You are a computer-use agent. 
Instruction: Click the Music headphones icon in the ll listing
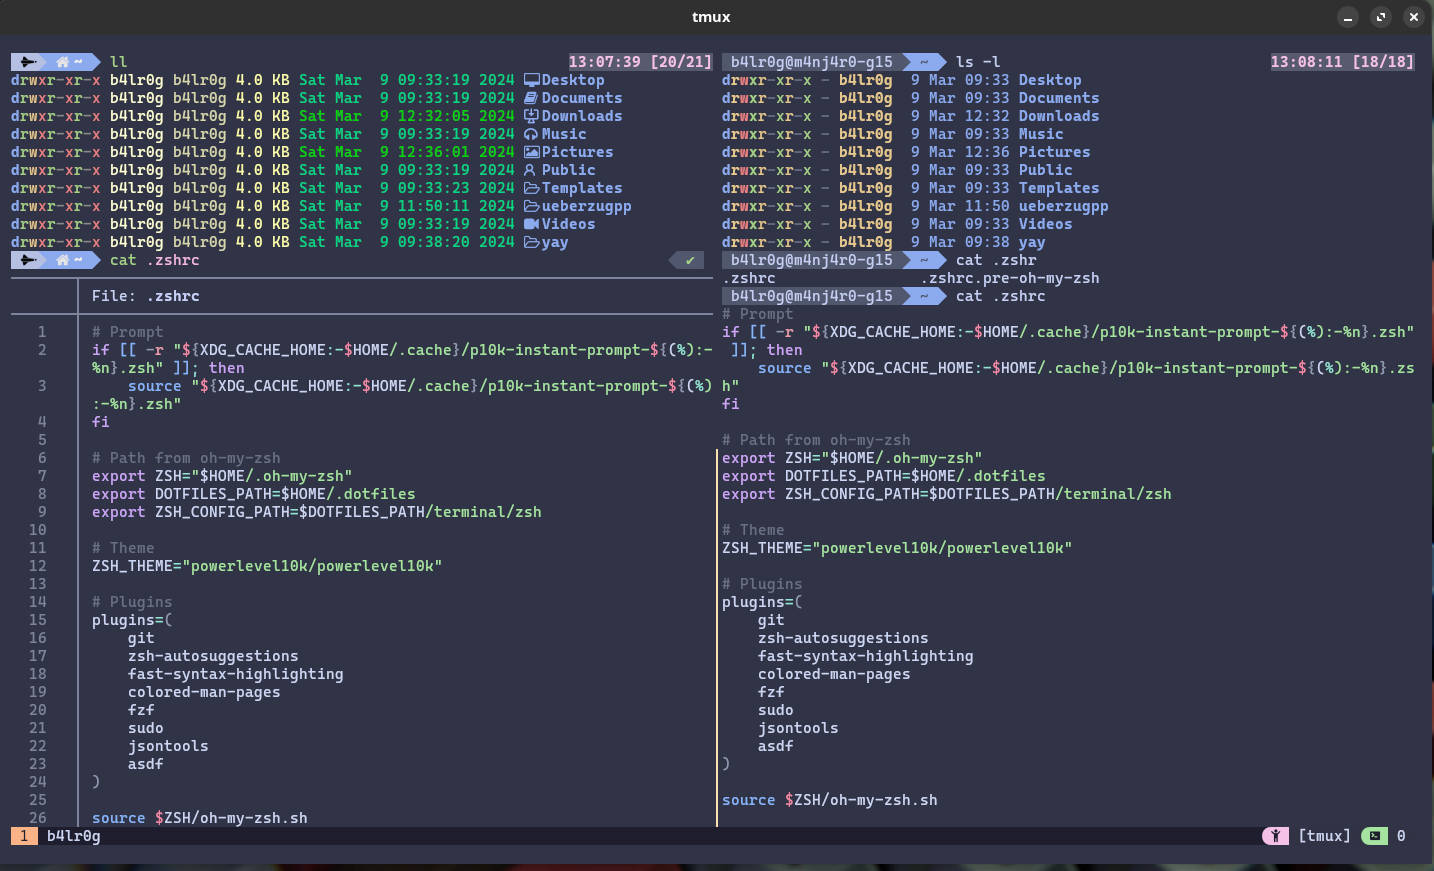tap(531, 134)
